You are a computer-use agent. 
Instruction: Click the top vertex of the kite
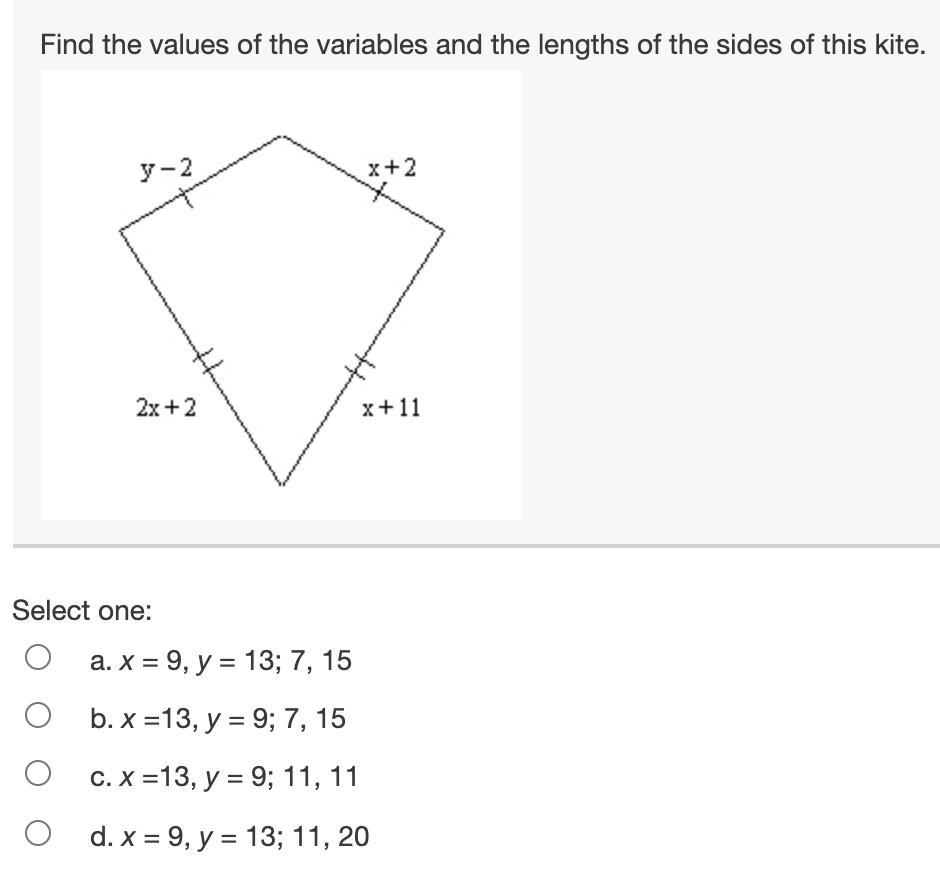(x=282, y=137)
